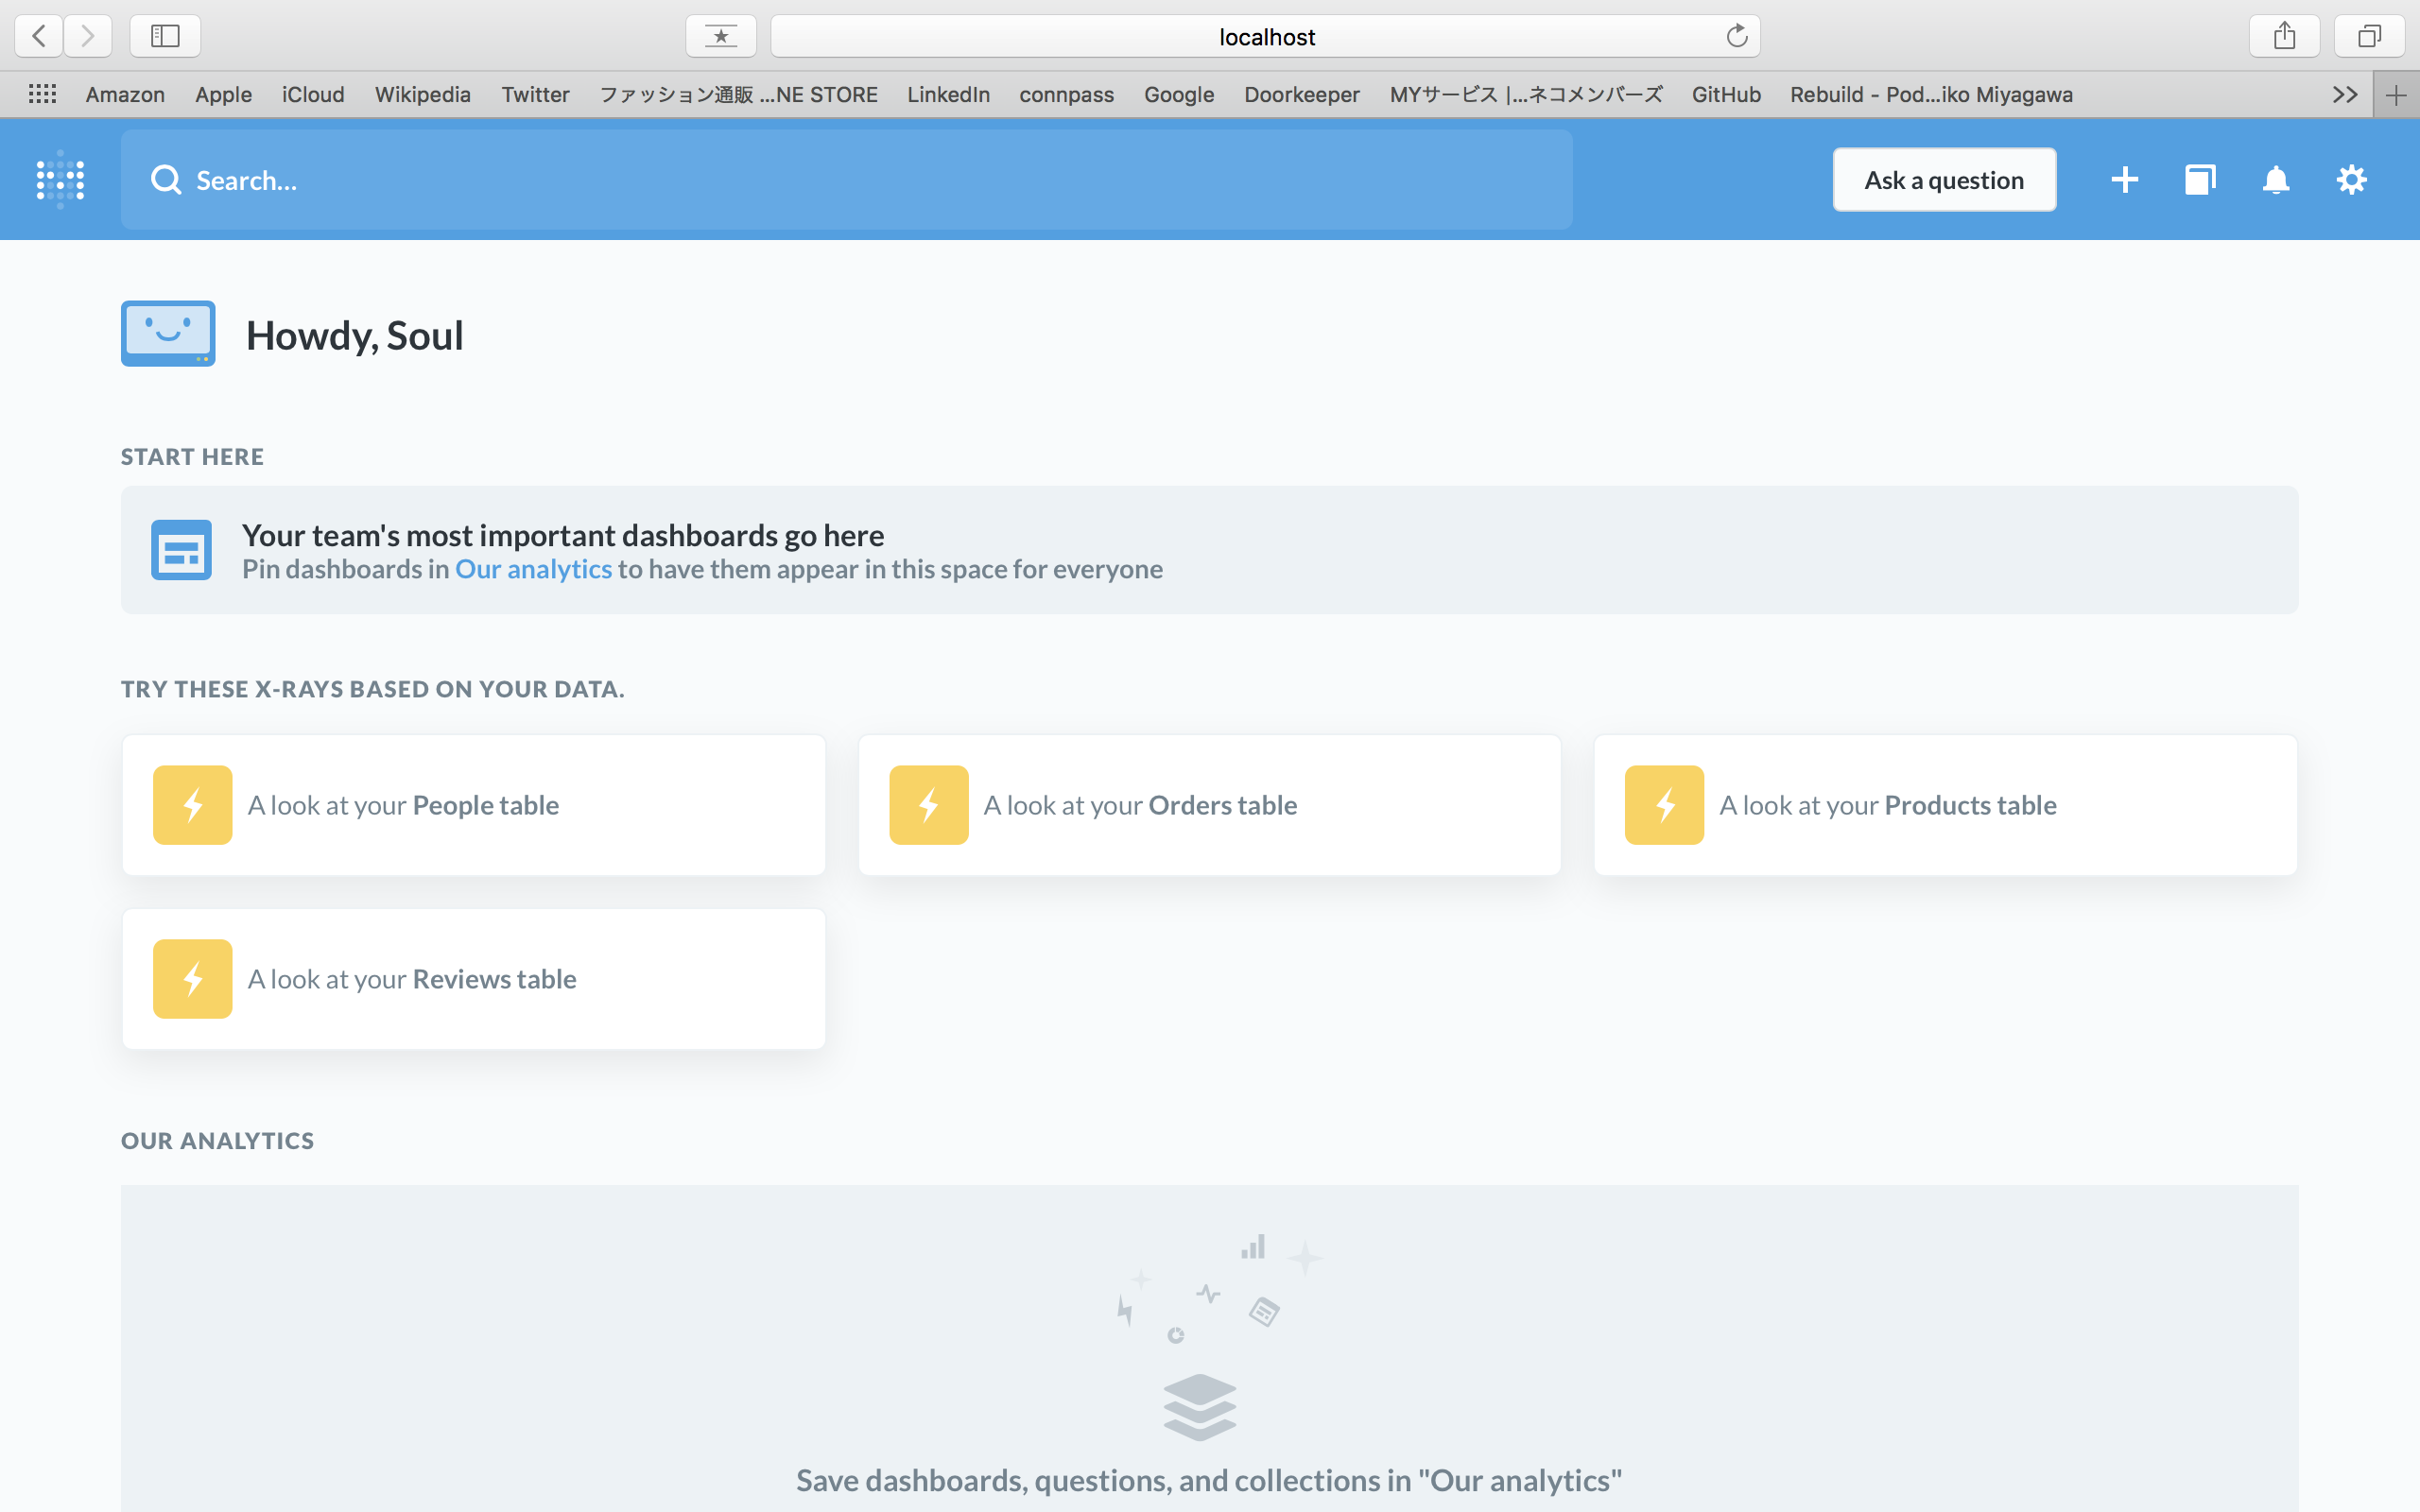This screenshot has width=2420, height=1512.
Task: Open the People table X-ray
Action: click(x=473, y=805)
